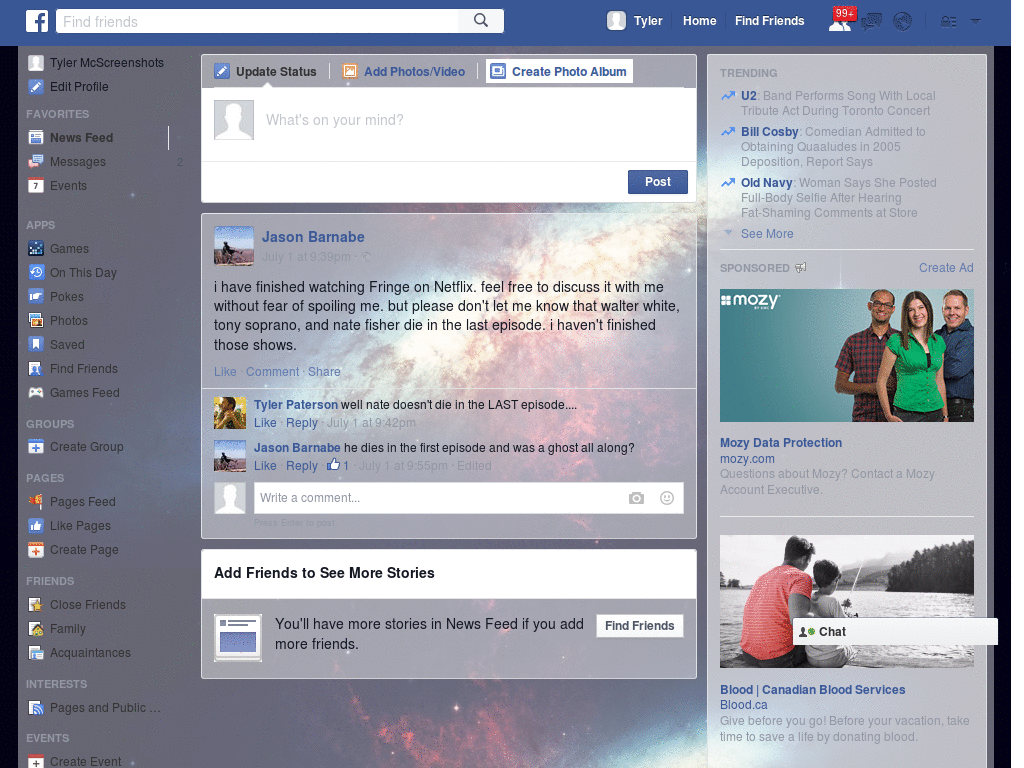Click the Close Friends star icon
The height and width of the screenshot is (768, 1024).
point(36,605)
